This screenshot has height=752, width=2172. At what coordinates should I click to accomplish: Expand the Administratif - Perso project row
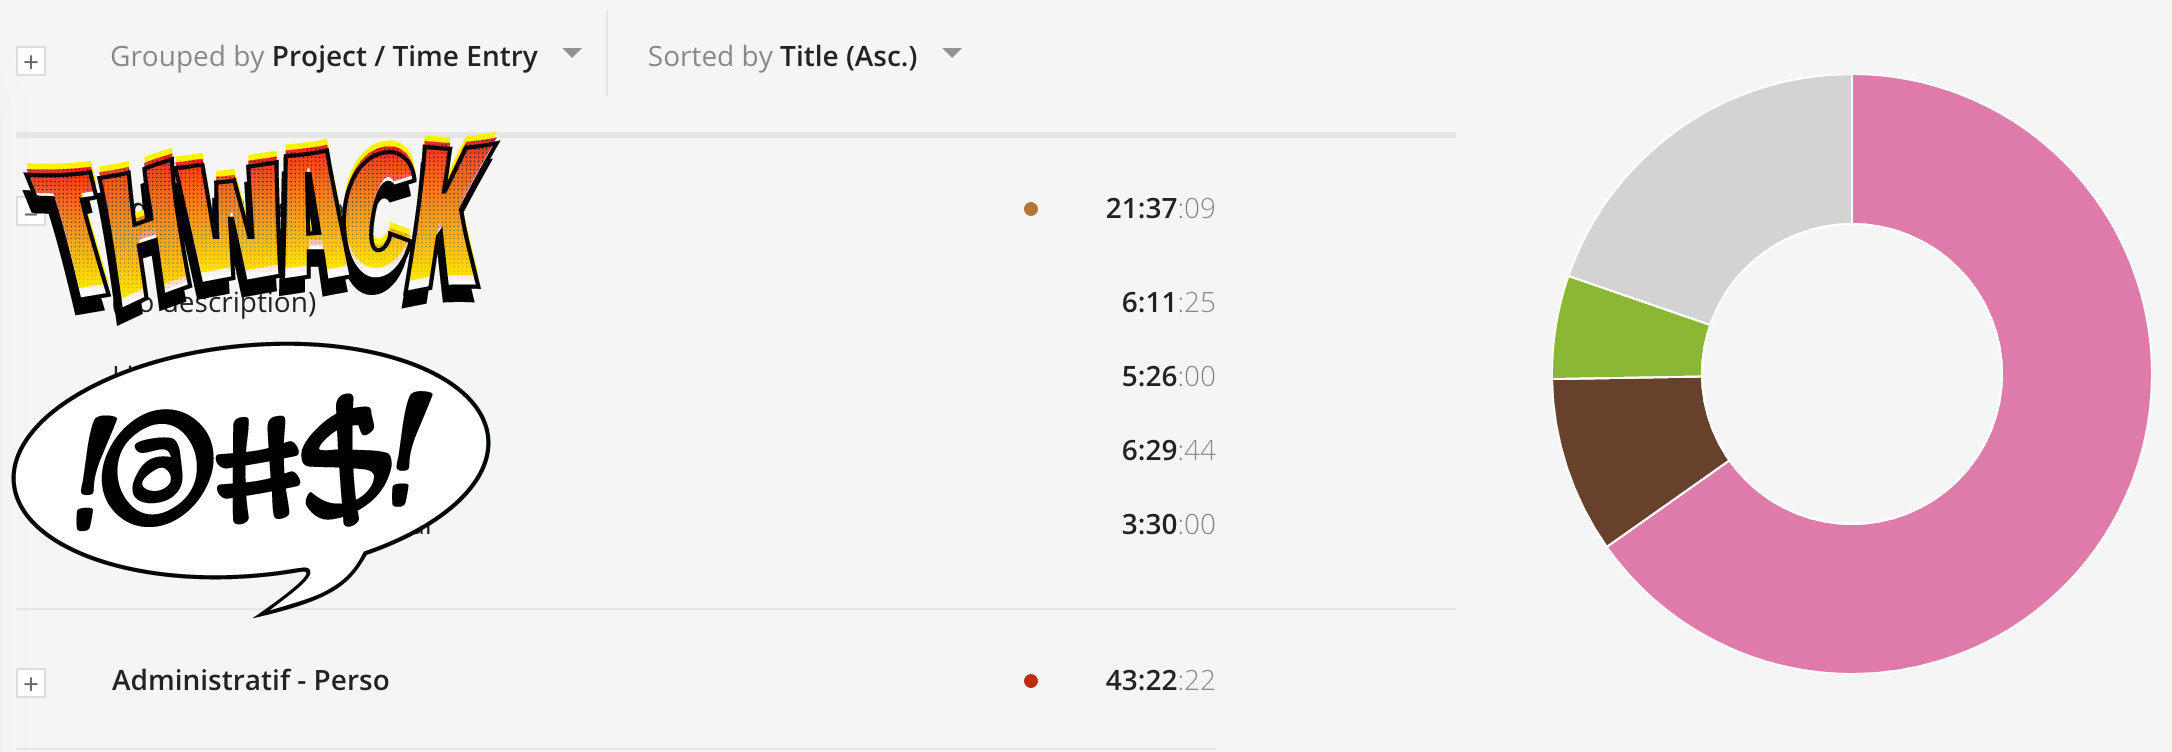tap(31, 684)
